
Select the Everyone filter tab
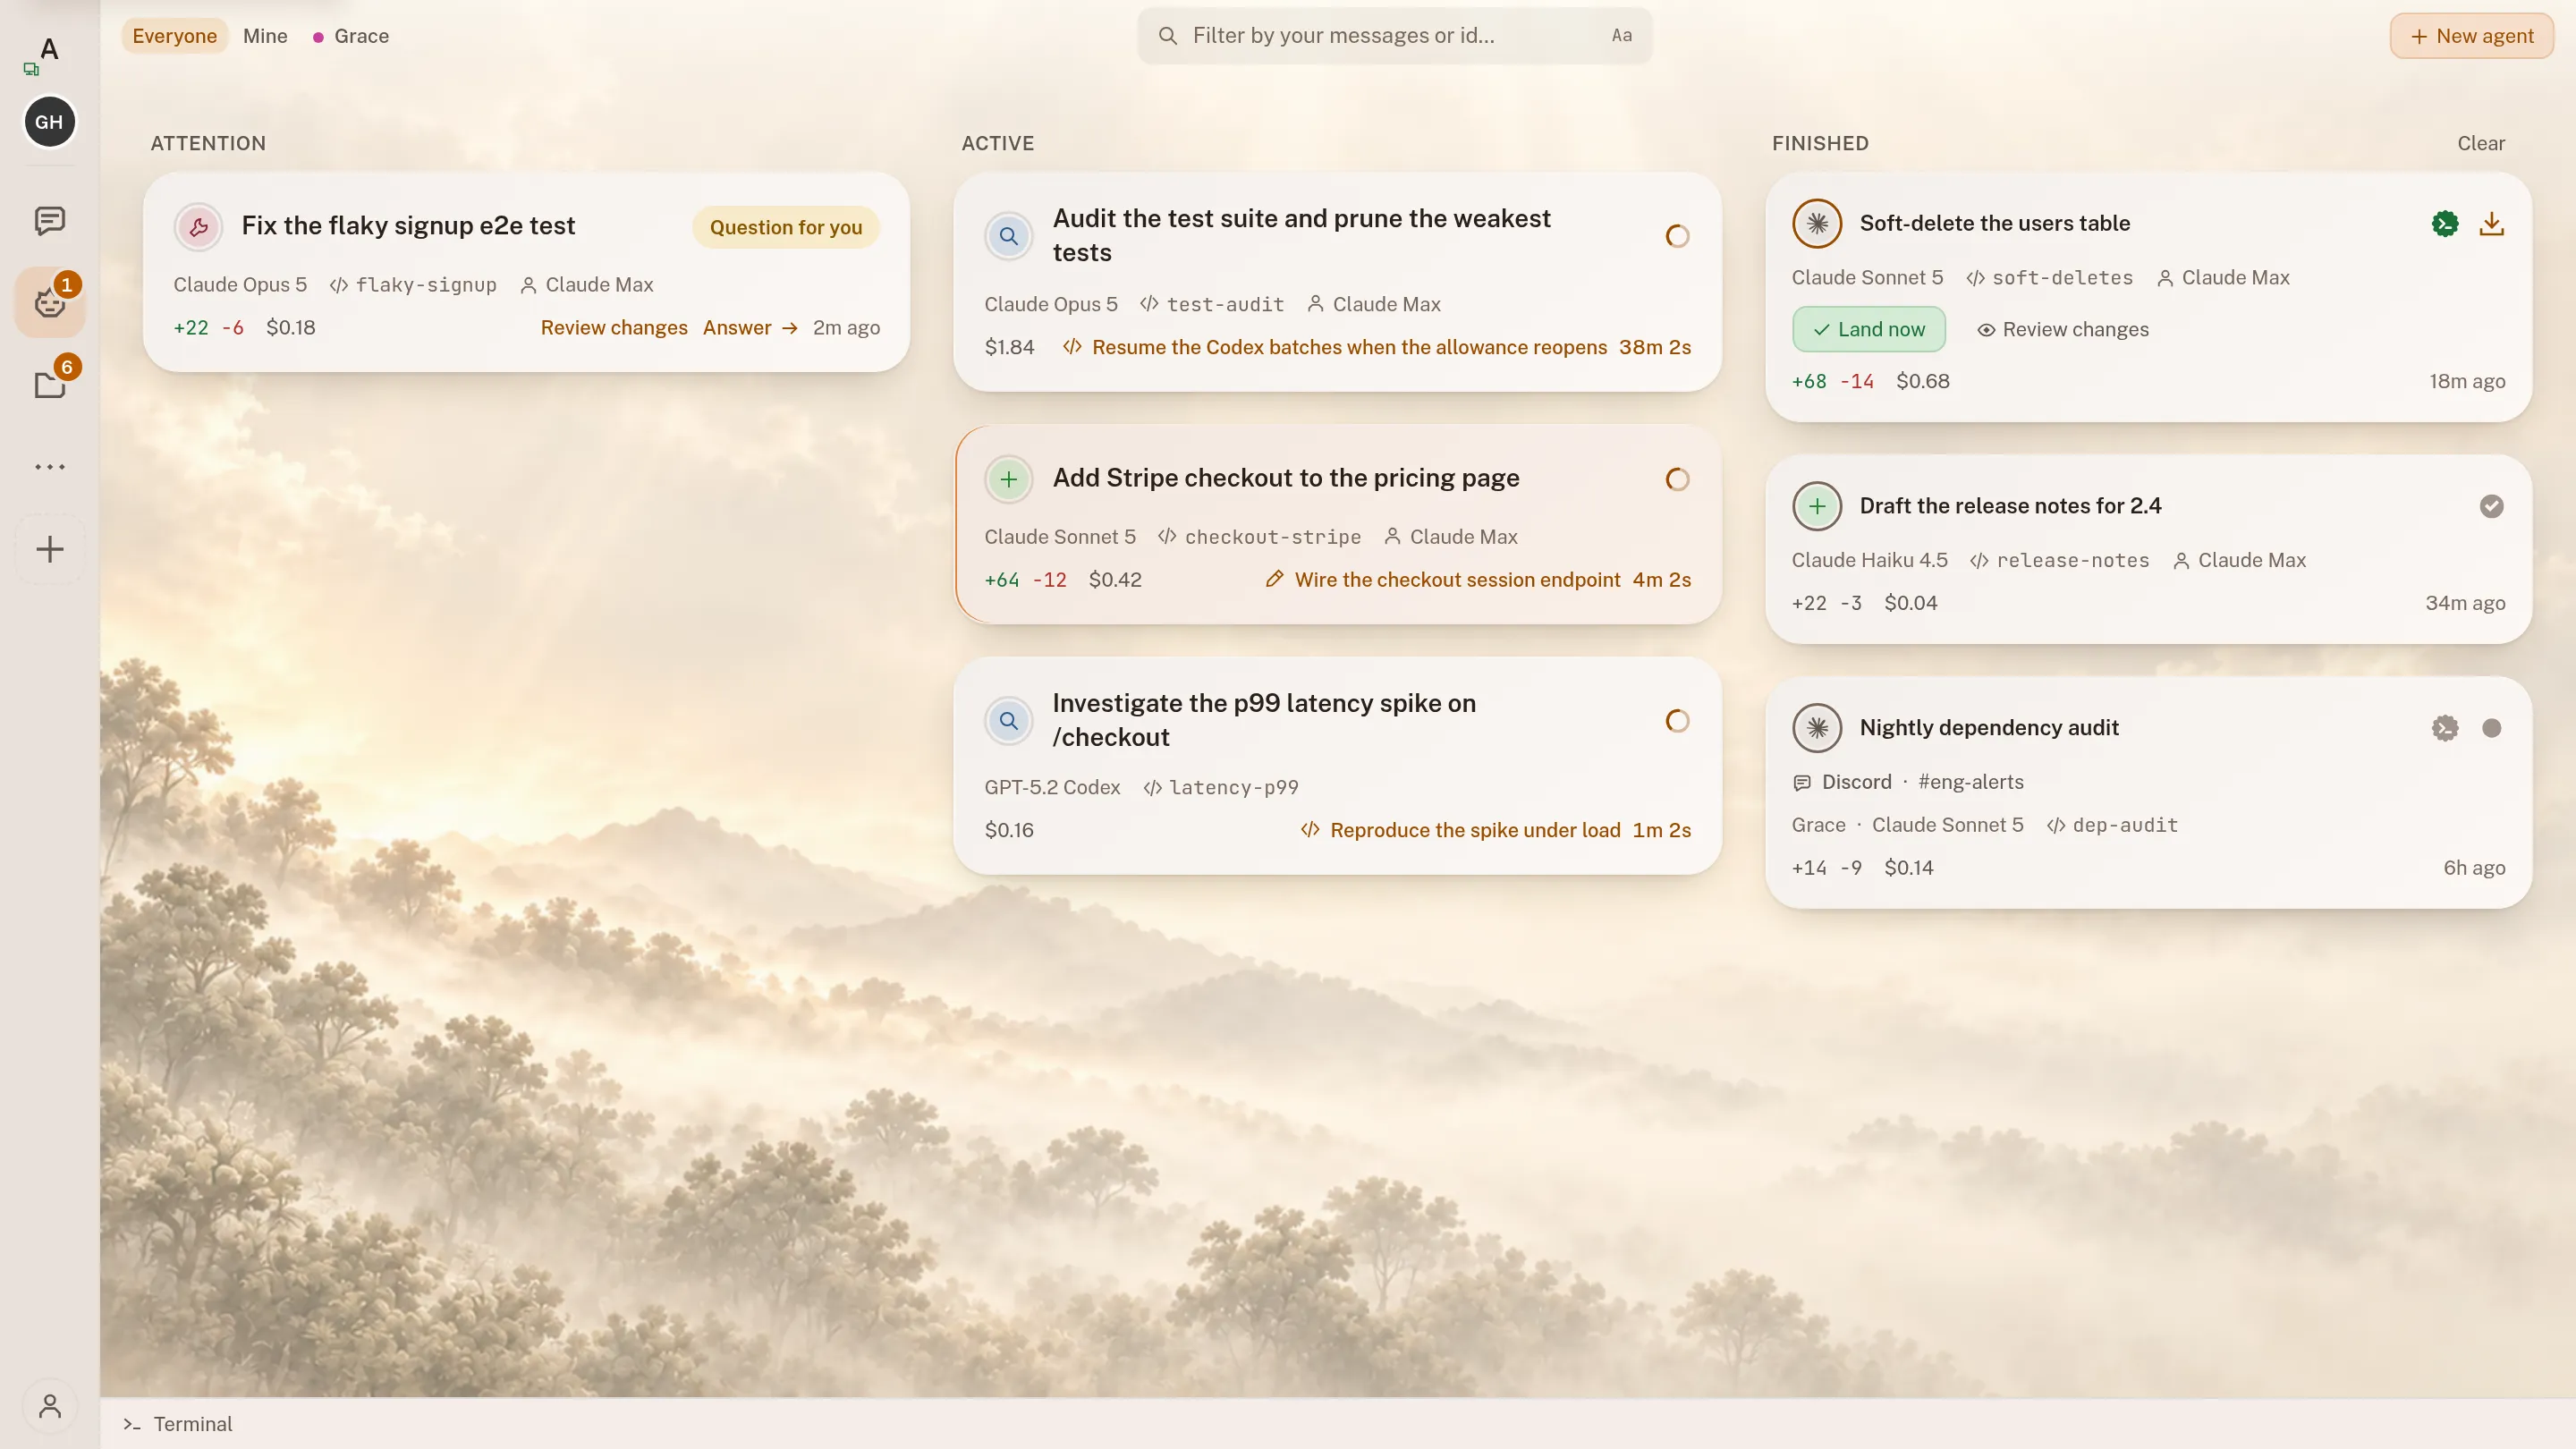point(174,36)
